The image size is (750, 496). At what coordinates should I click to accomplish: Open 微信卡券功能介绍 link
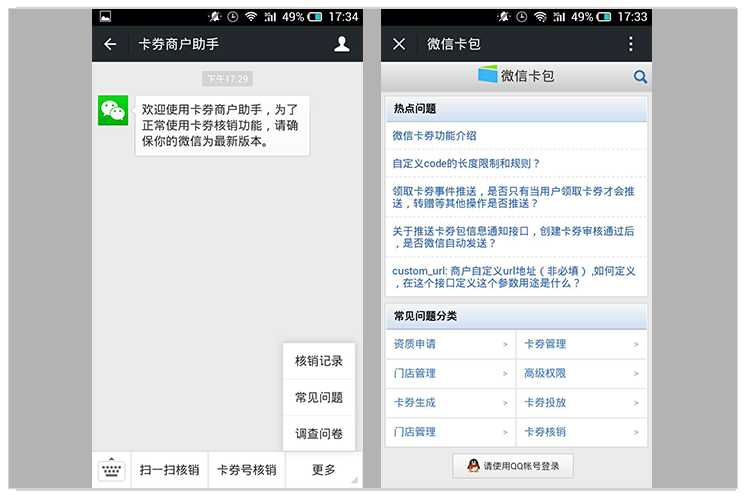(434, 136)
